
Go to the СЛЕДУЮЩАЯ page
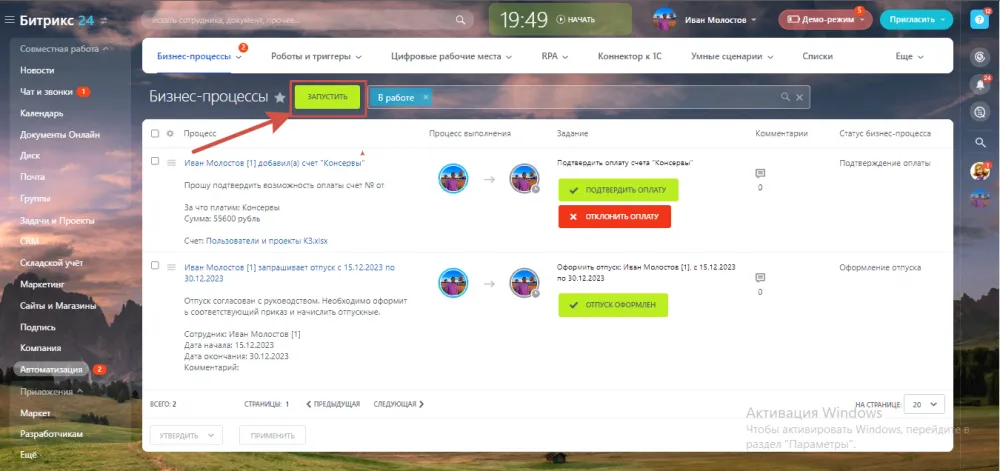click(399, 404)
